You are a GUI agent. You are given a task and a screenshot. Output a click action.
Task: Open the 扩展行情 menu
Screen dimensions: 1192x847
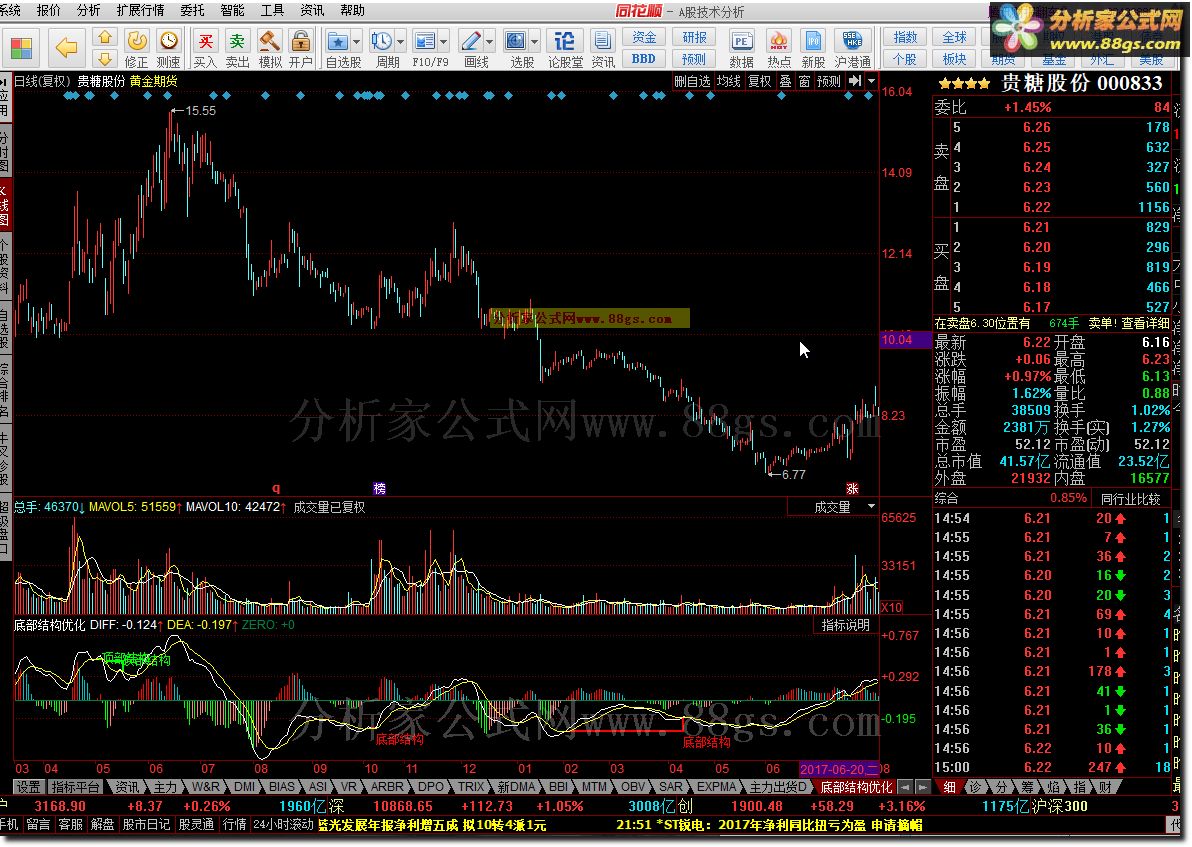click(141, 11)
